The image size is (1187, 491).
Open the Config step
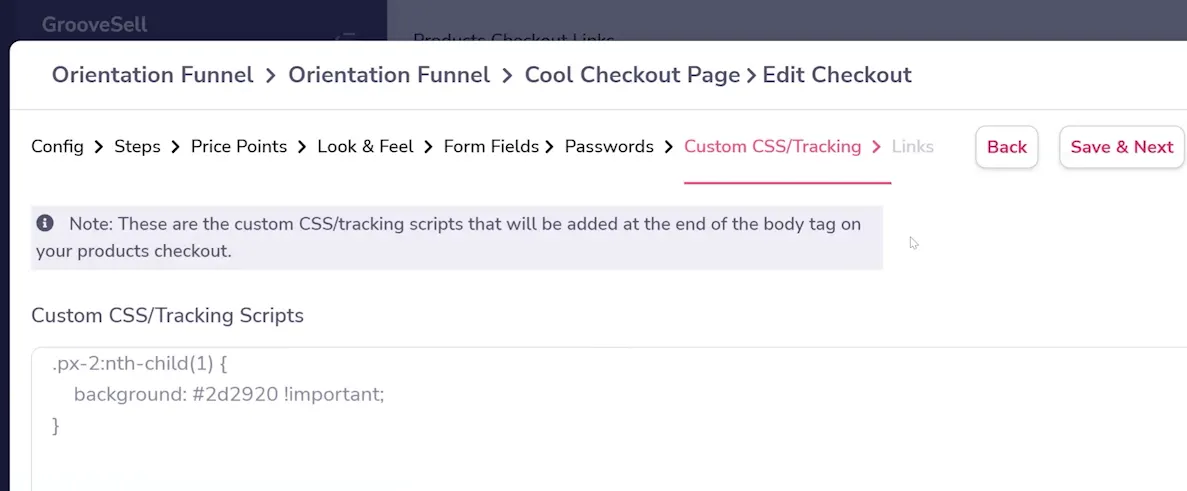click(x=58, y=147)
